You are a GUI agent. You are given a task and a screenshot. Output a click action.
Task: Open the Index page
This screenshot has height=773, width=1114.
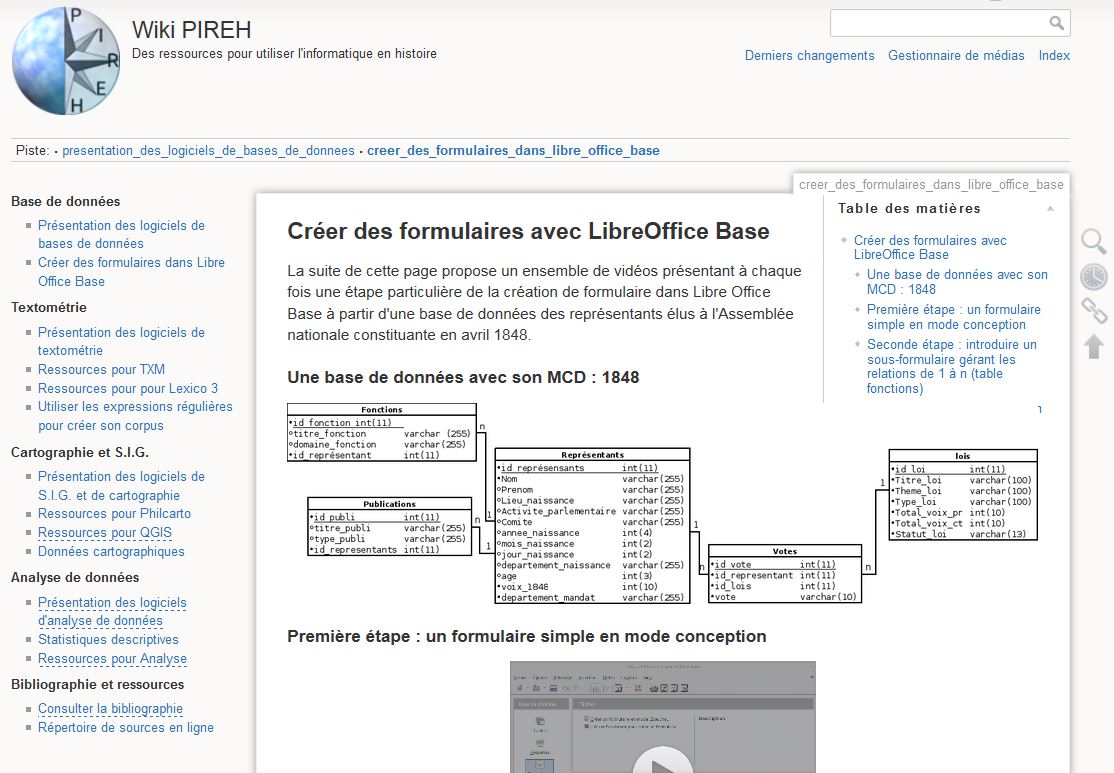[1054, 55]
